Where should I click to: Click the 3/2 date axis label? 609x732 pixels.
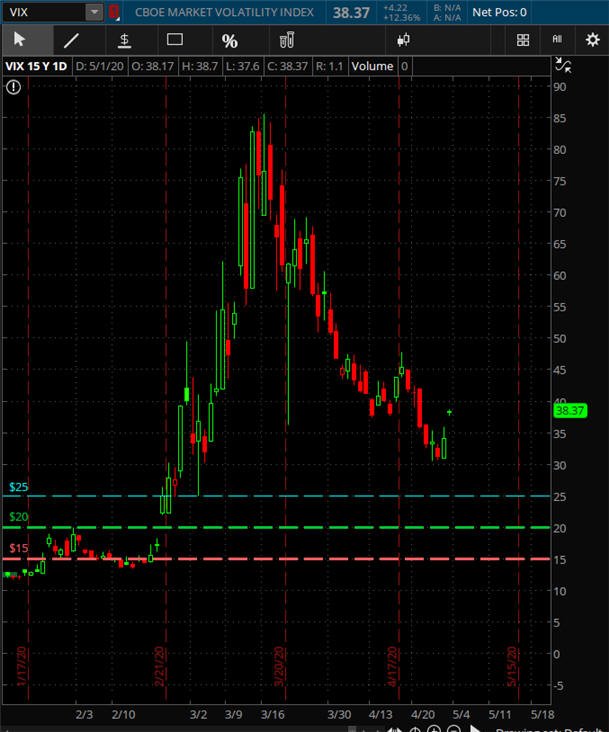[x=198, y=715]
